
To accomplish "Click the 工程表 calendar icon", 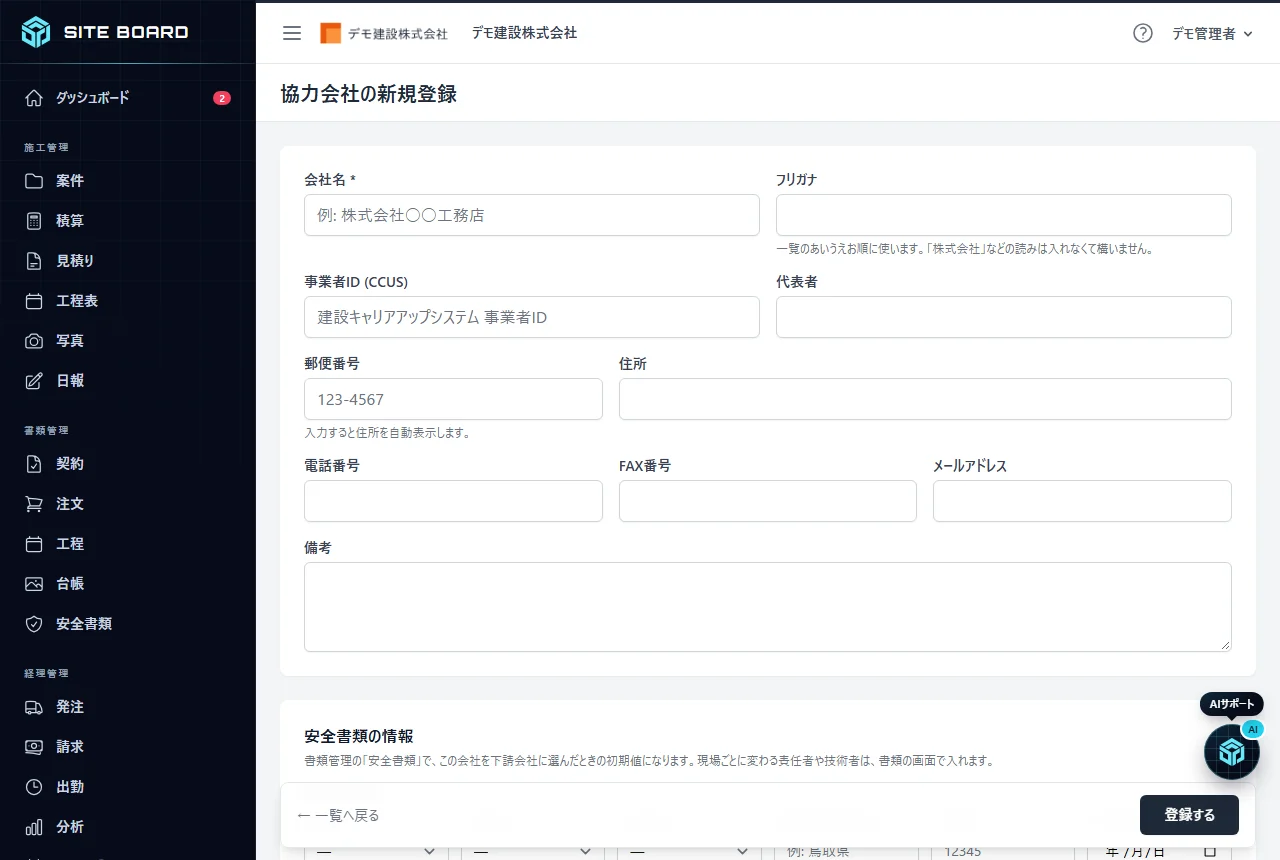I will click(x=34, y=301).
